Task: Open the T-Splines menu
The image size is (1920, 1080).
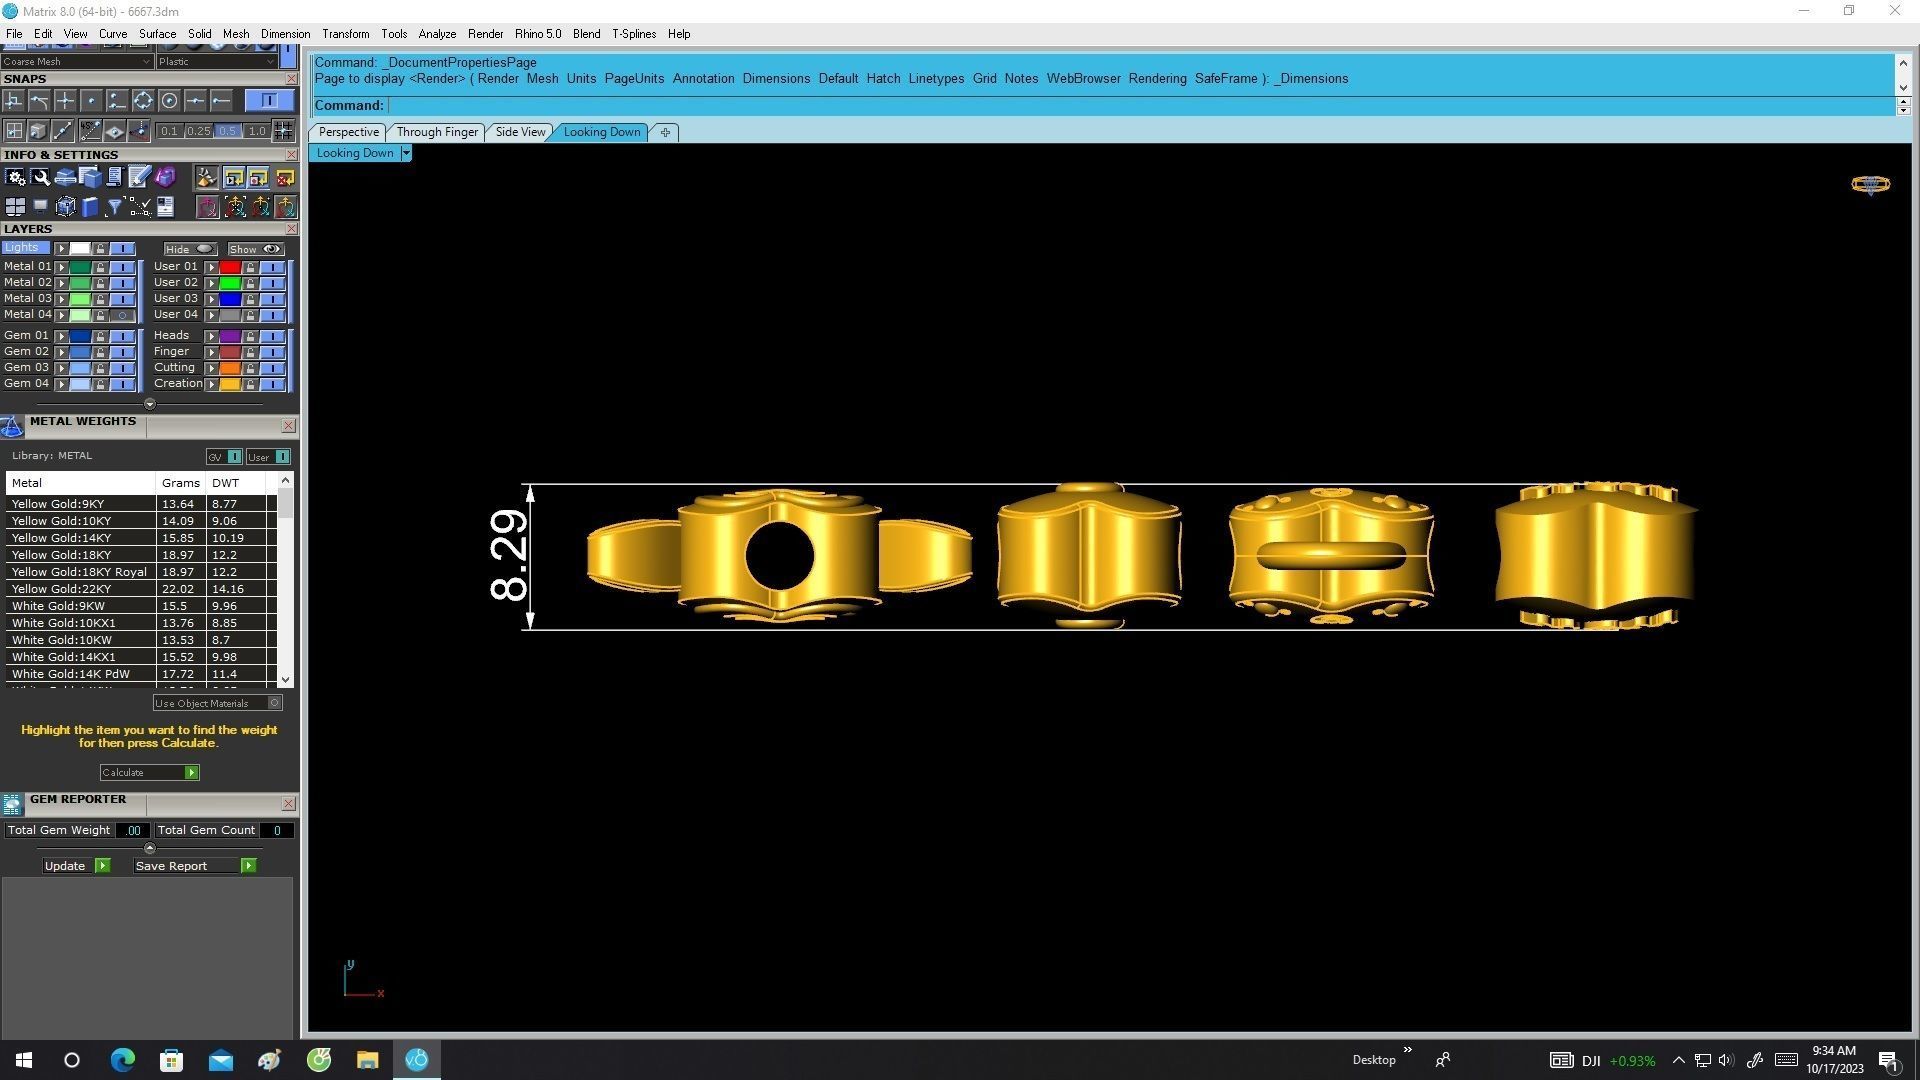Action: click(x=633, y=34)
